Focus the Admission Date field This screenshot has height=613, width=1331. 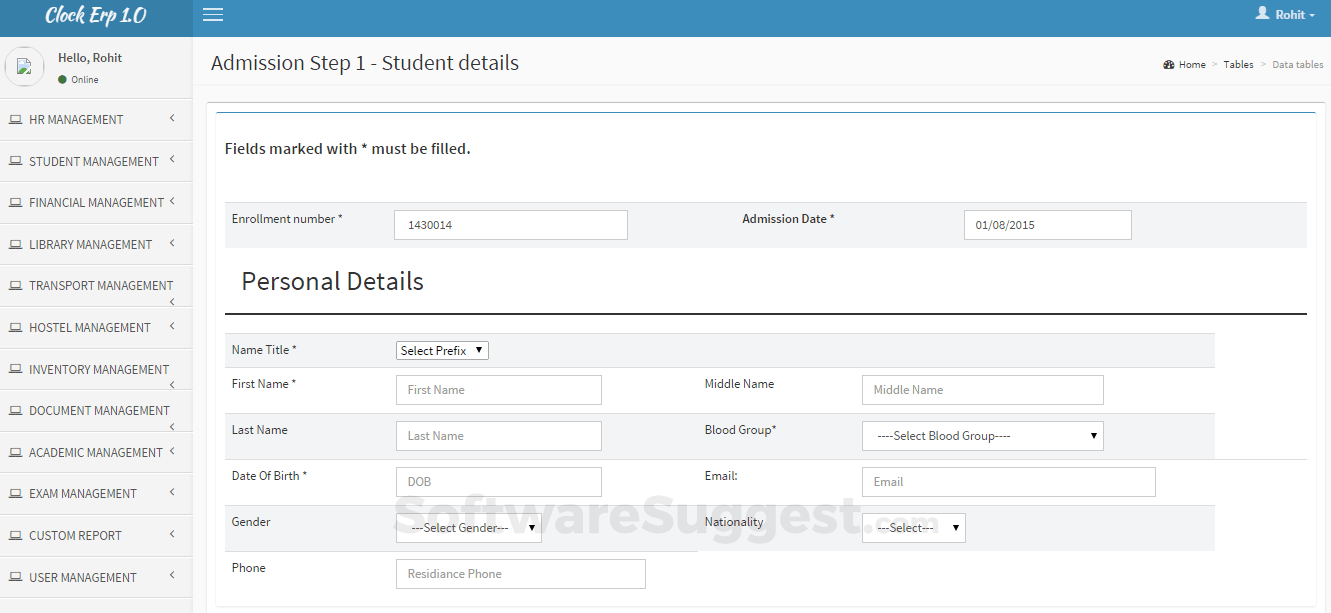point(1047,225)
